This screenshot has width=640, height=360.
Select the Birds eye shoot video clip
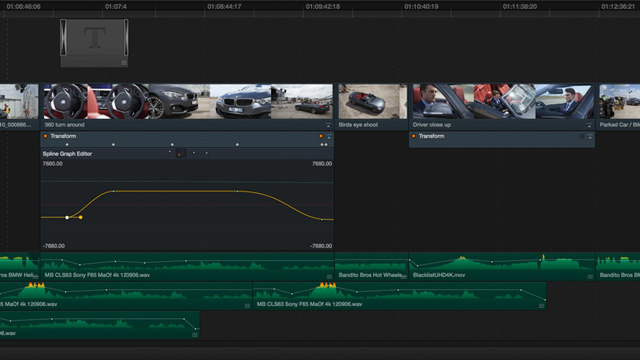click(x=371, y=107)
